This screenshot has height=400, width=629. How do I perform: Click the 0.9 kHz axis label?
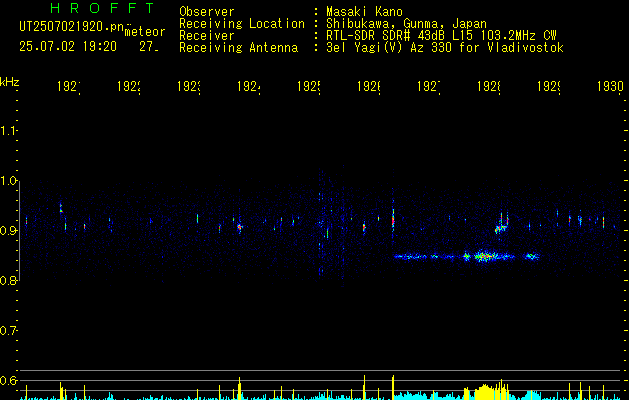(x=8, y=231)
